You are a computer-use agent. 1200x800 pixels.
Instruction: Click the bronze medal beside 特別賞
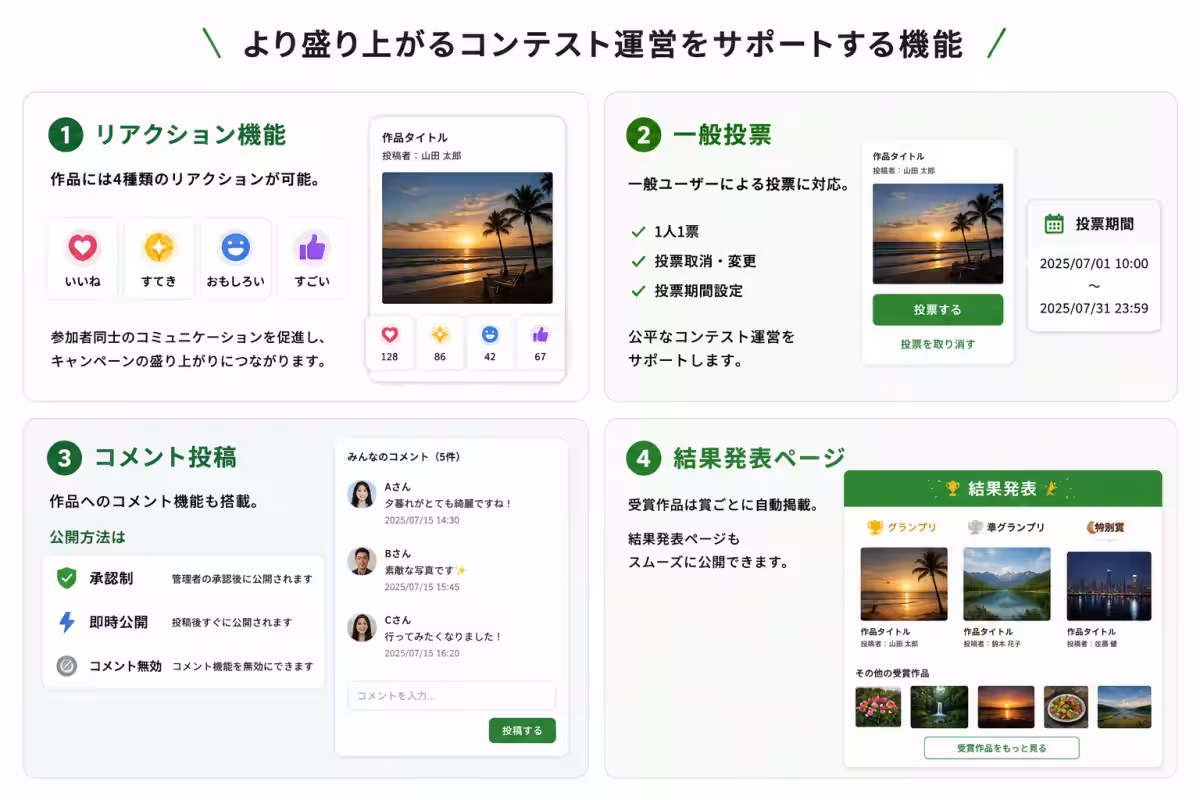point(1092,527)
